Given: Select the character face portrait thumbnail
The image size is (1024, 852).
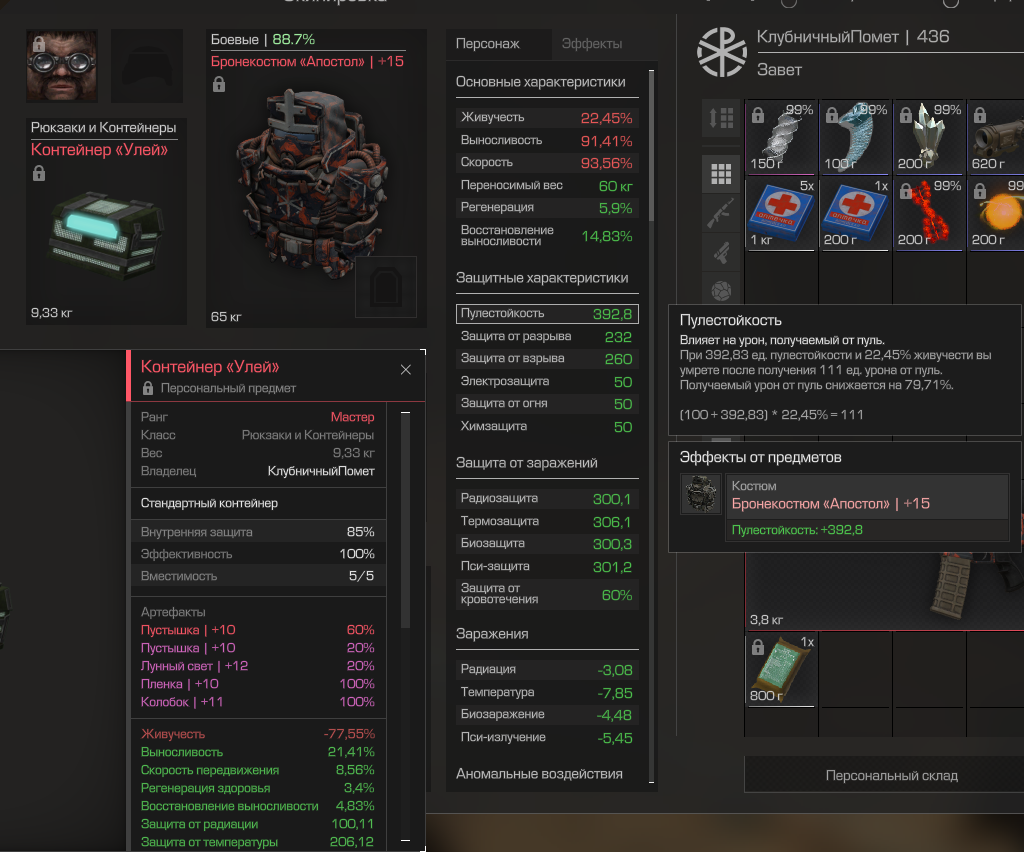Looking at the screenshot, I should 62,66.
